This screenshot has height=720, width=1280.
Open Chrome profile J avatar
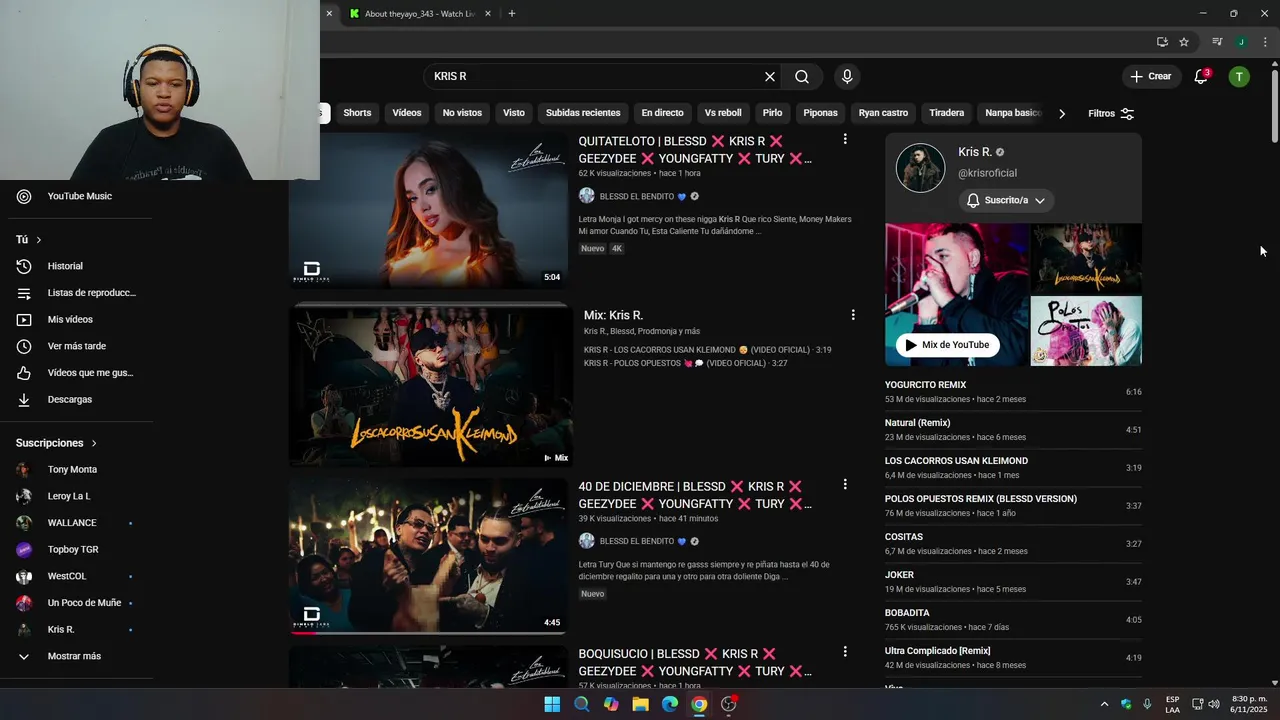coord(1241,42)
